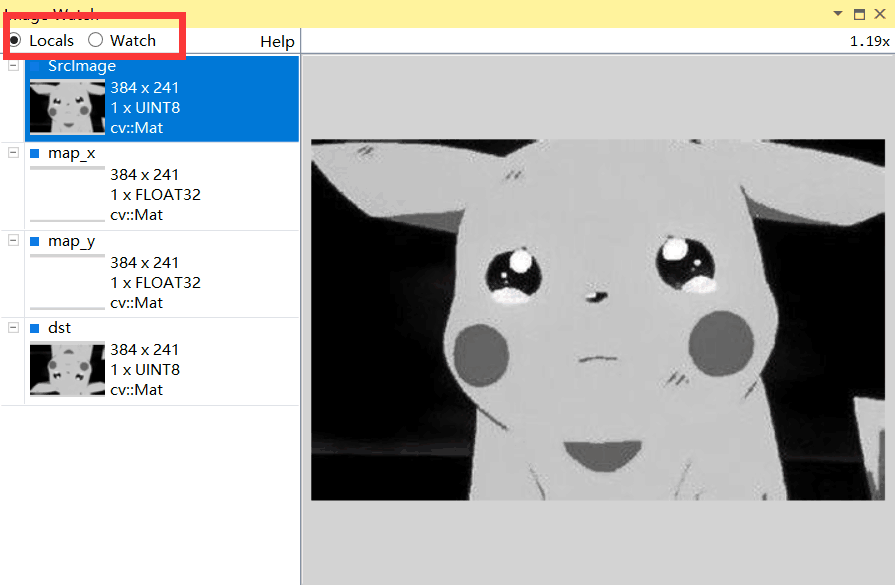895x585 pixels.
Task: Collapse the SrcImage entry
Action: click(13, 66)
